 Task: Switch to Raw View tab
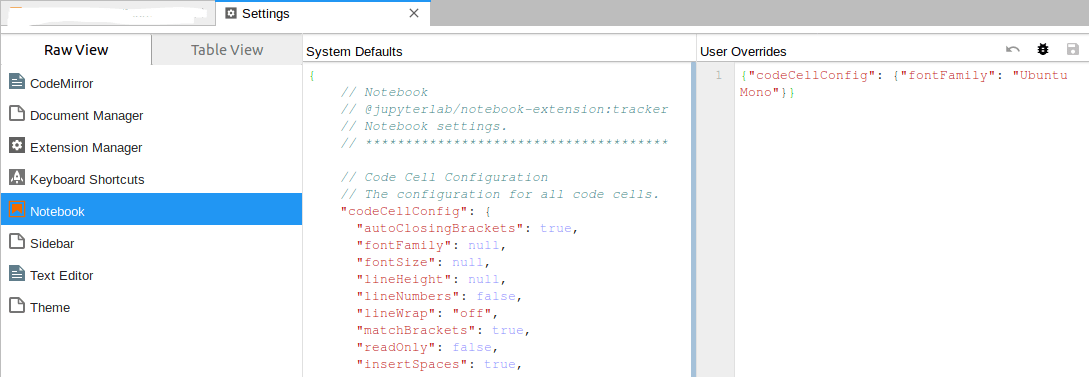tap(76, 50)
